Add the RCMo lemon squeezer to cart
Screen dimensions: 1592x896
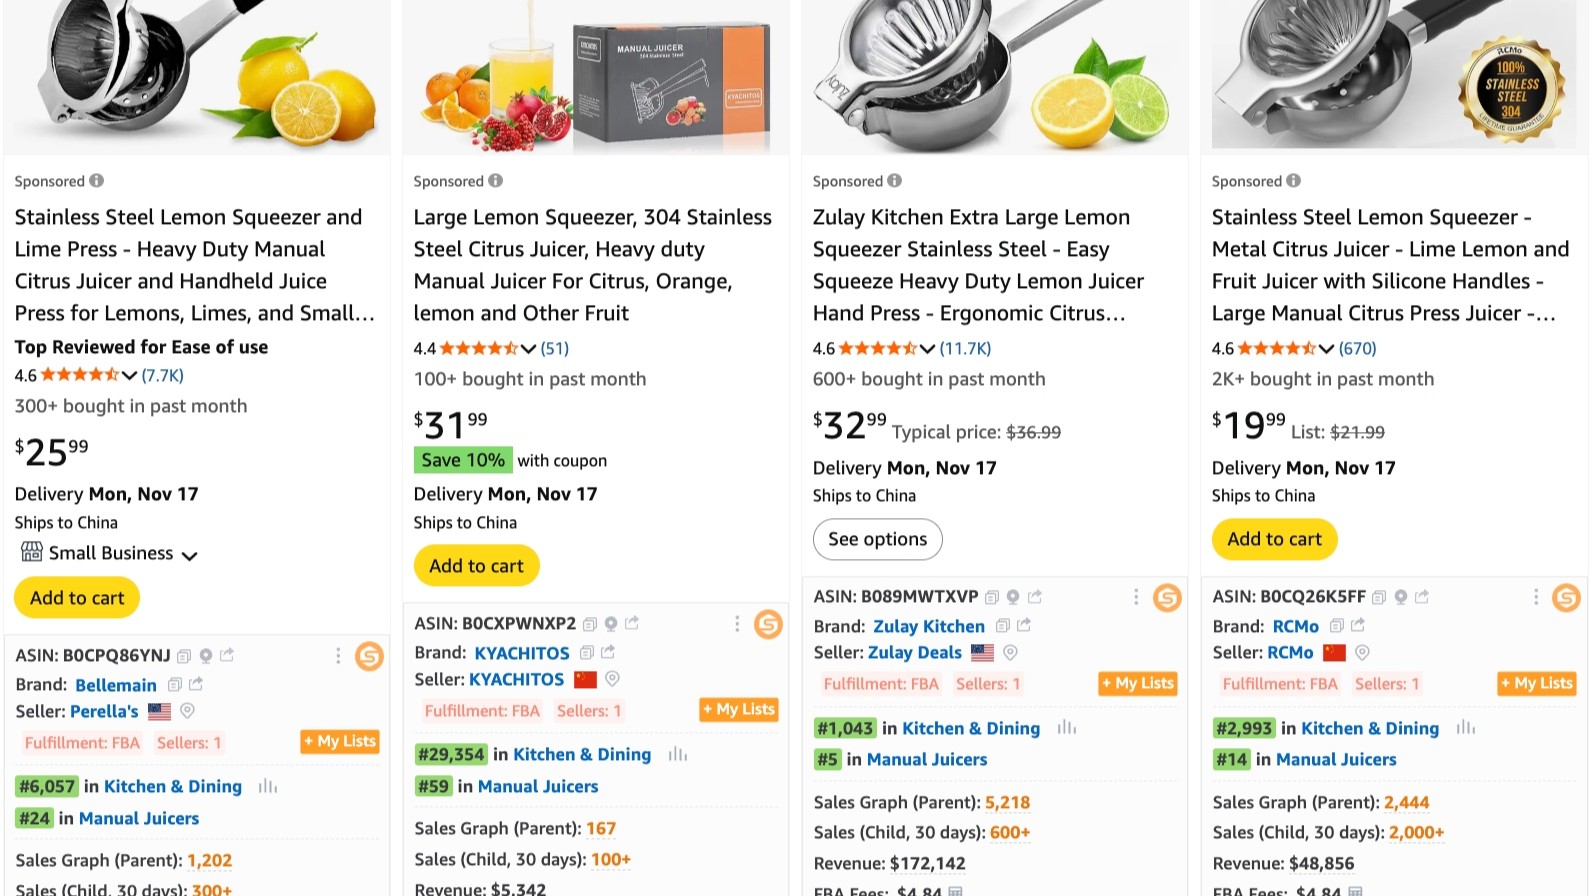click(x=1274, y=539)
